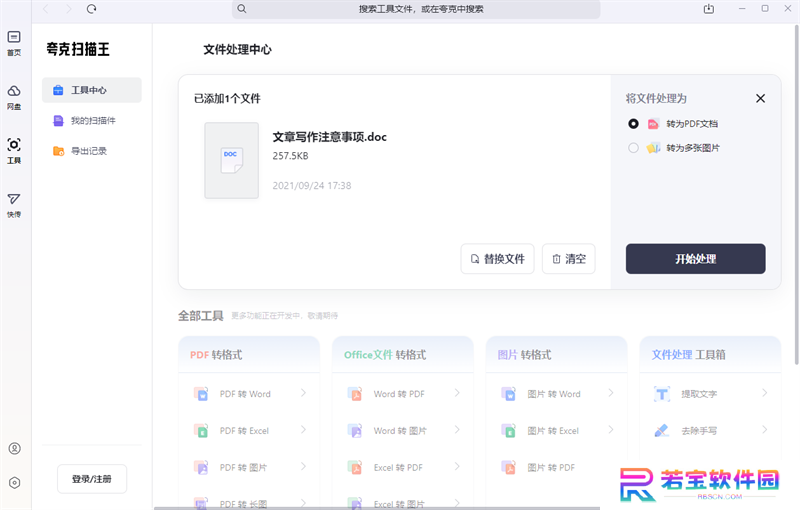
Task: Click the Word 转 PDF icon
Action: tap(355, 394)
